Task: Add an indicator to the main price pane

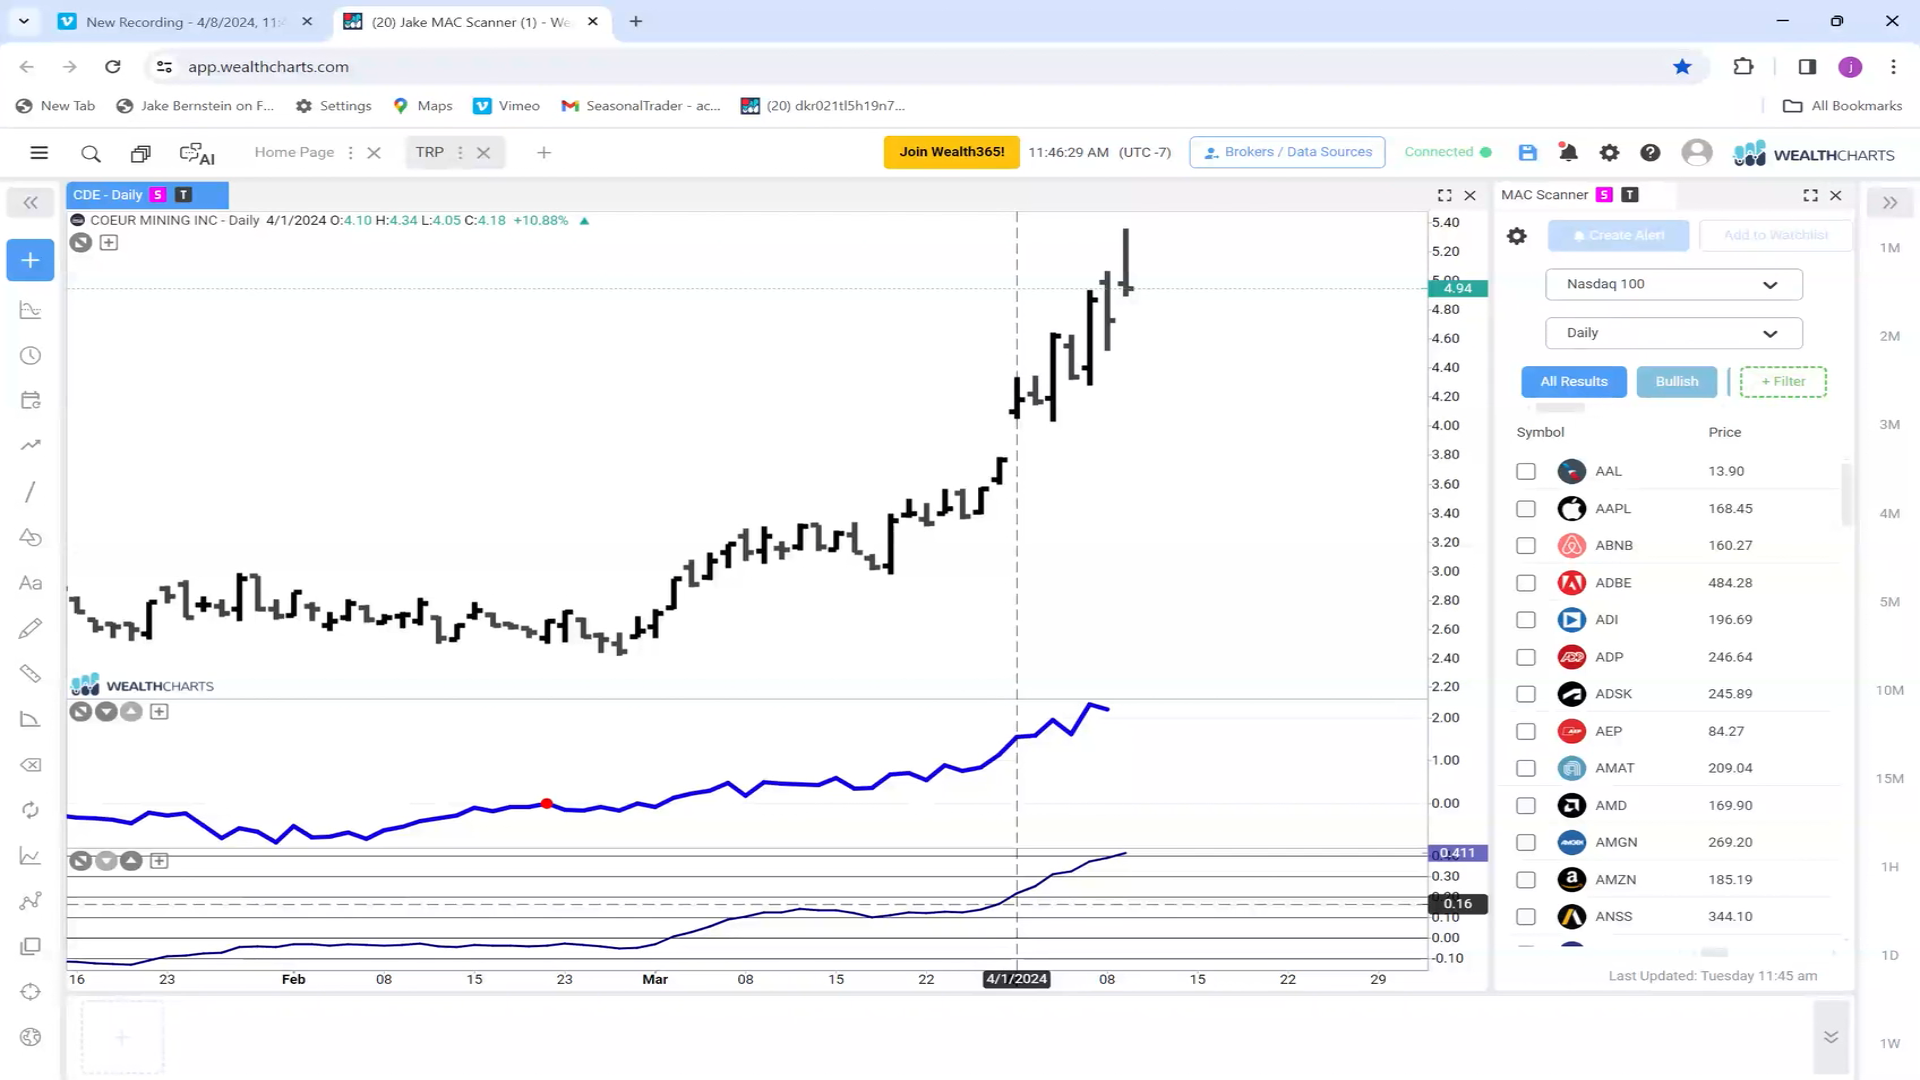Action: coord(109,242)
